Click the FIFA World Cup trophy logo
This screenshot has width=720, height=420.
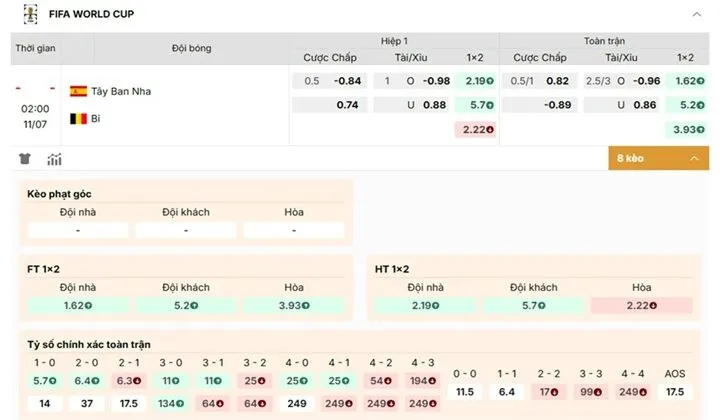(31, 14)
